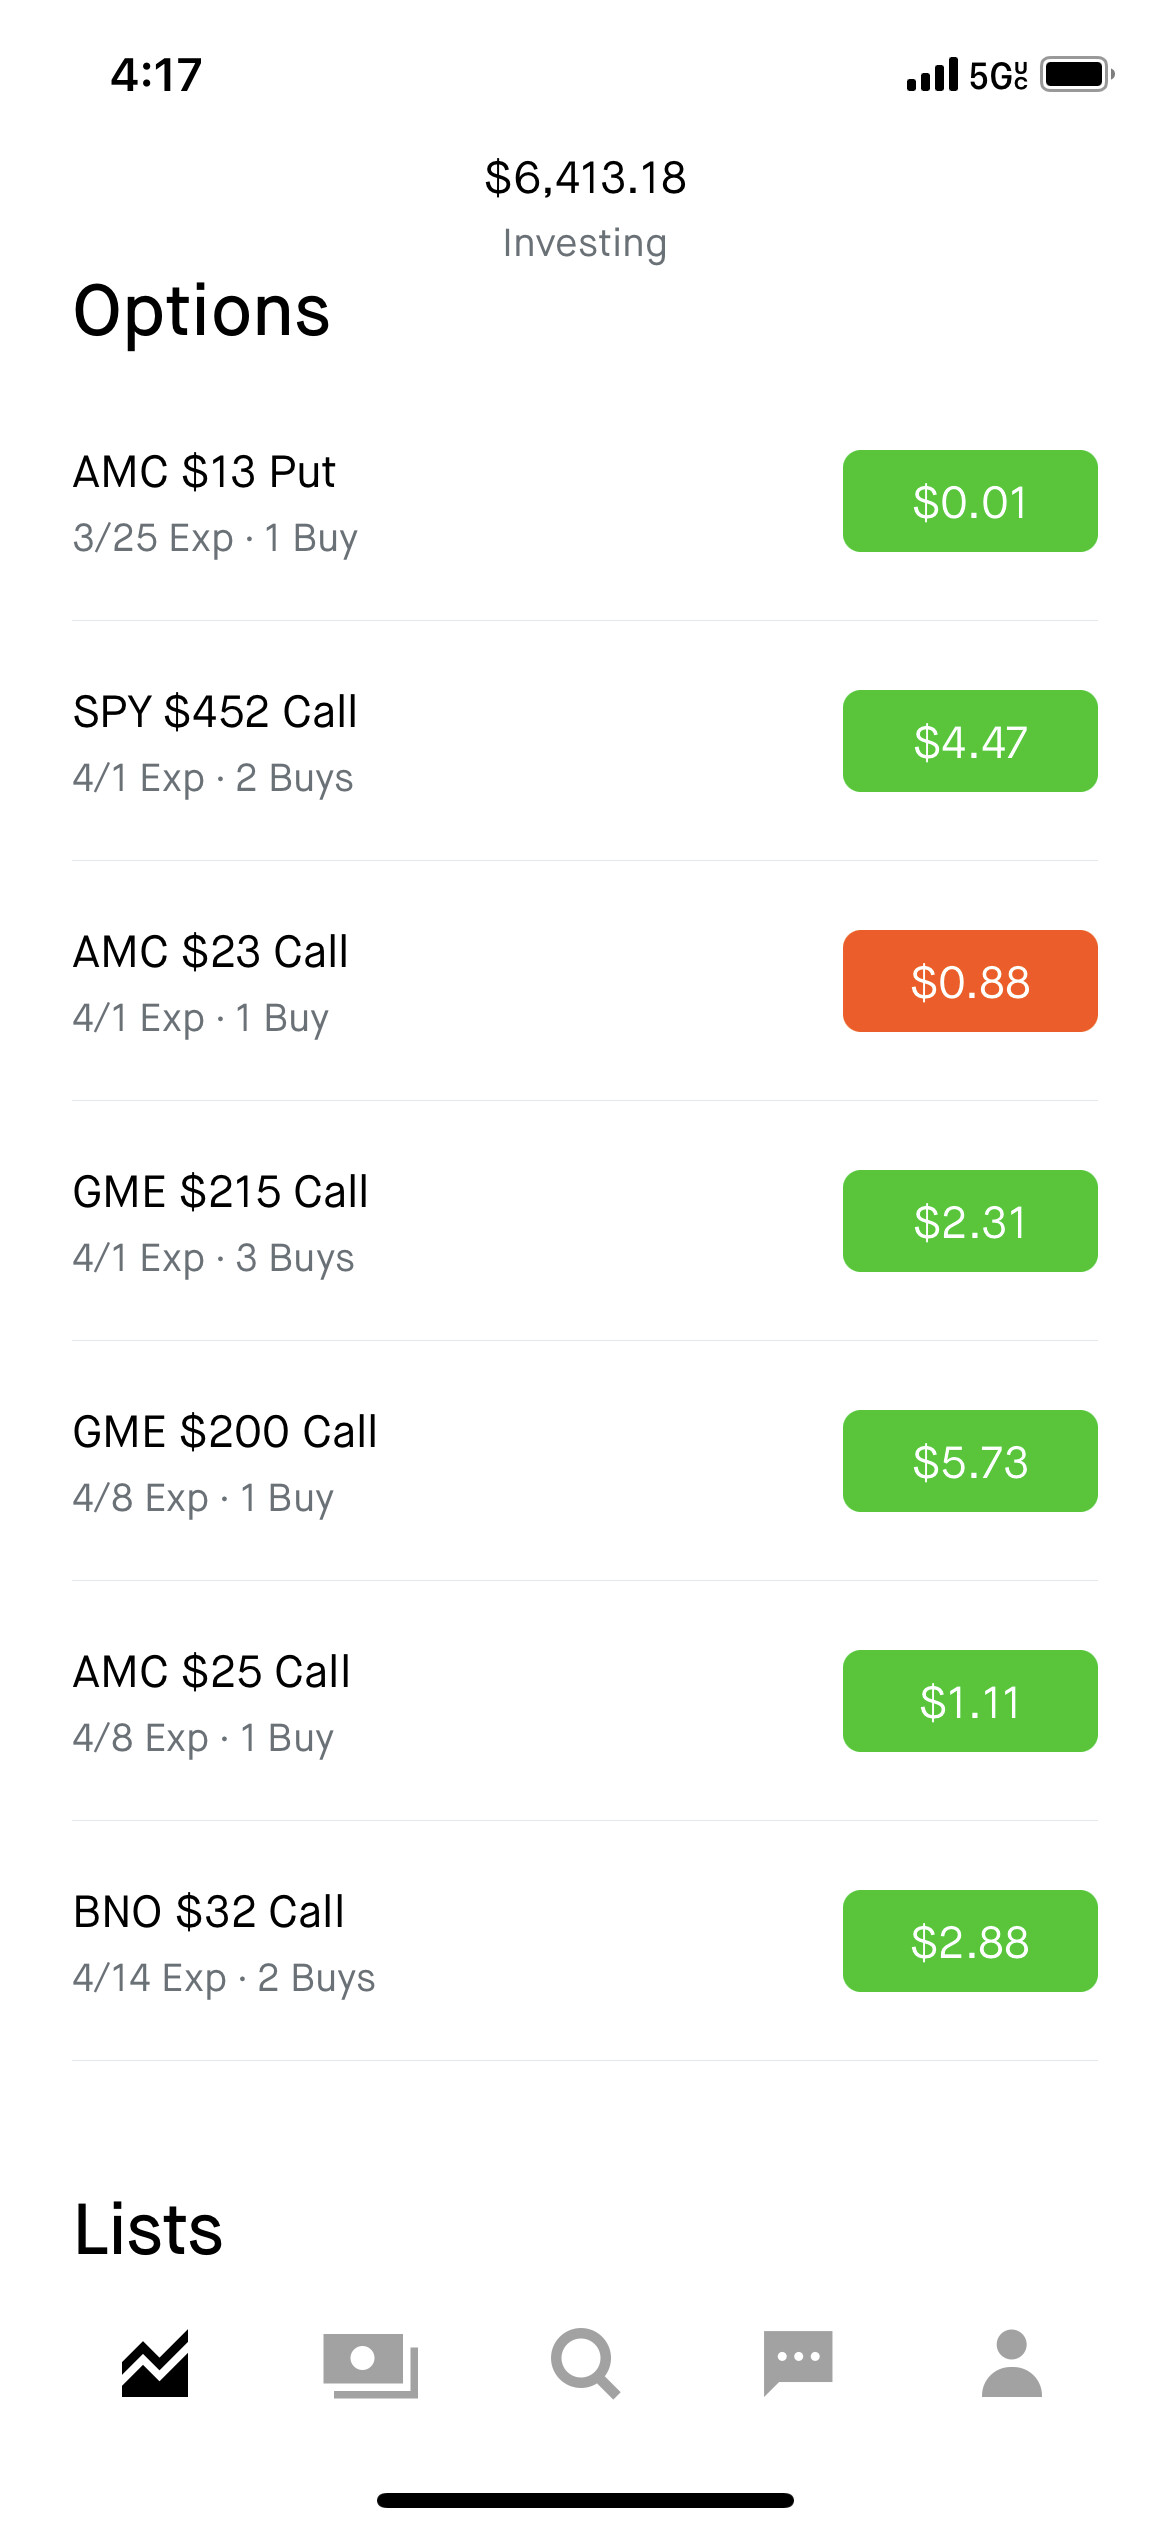Open the cash tab icon
This screenshot has height=2532, width=1170.
point(370,2365)
